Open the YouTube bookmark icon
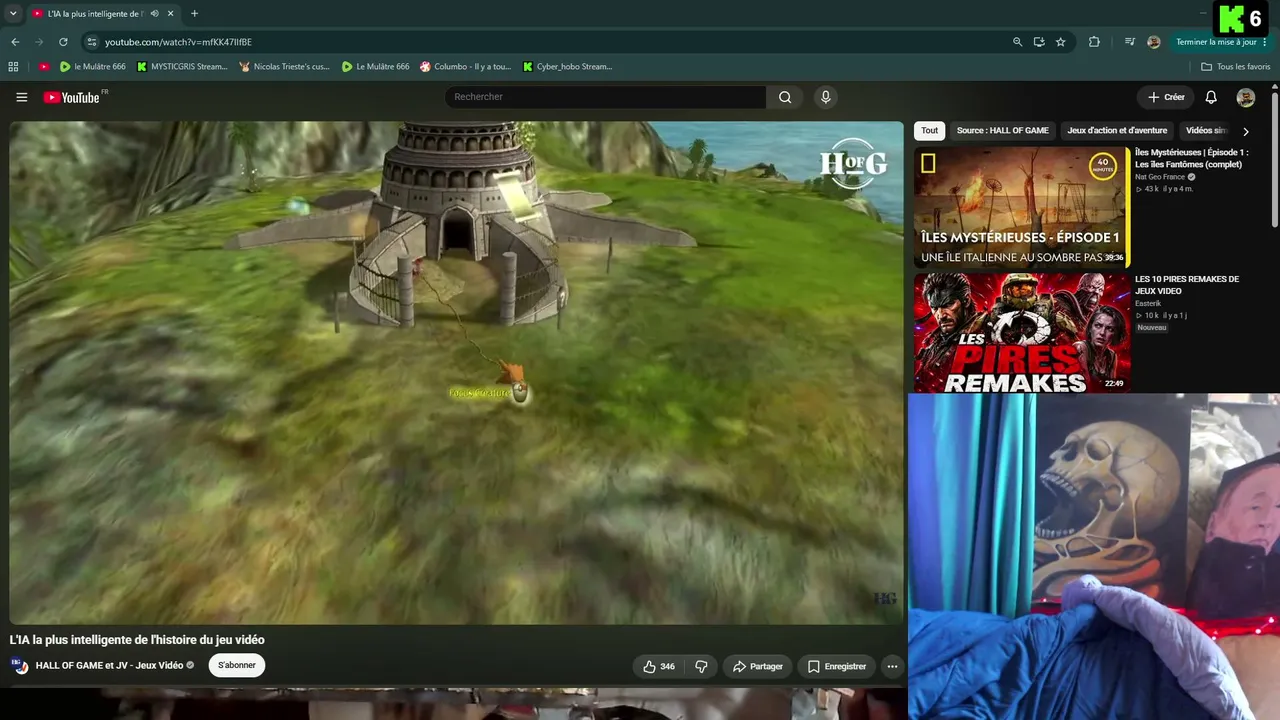 tap(44, 67)
